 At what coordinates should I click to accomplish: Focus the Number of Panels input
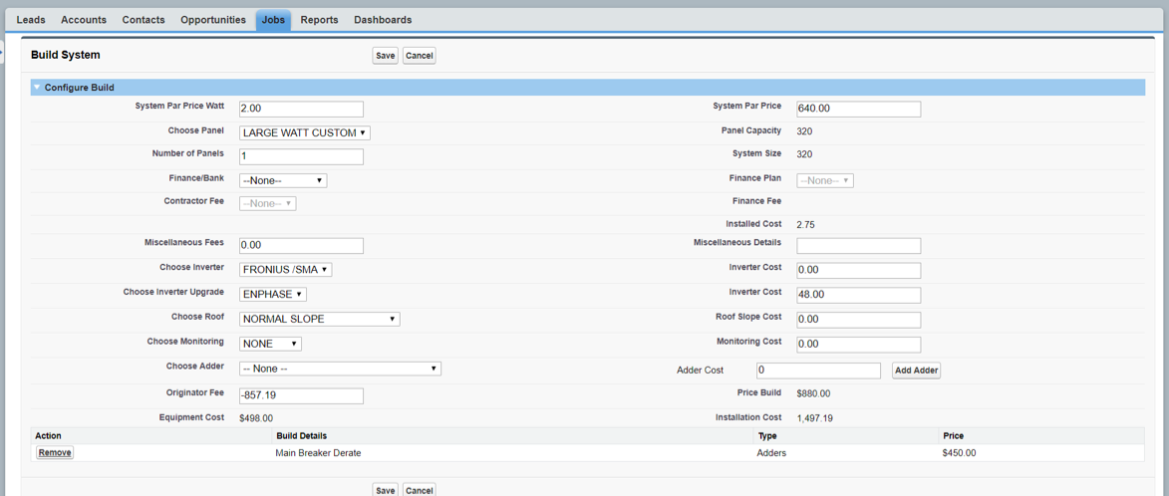click(x=301, y=157)
